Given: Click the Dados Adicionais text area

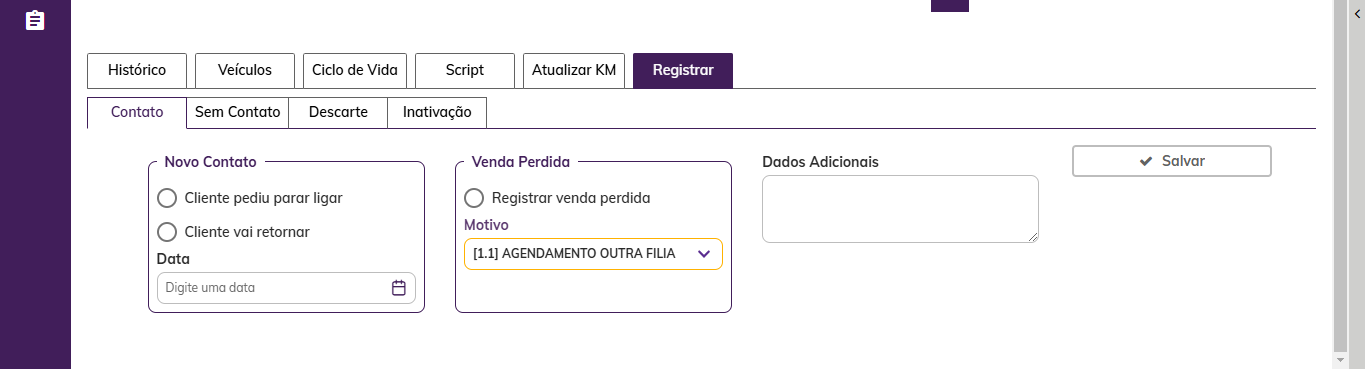Looking at the screenshot, I should tap(900, 209).
